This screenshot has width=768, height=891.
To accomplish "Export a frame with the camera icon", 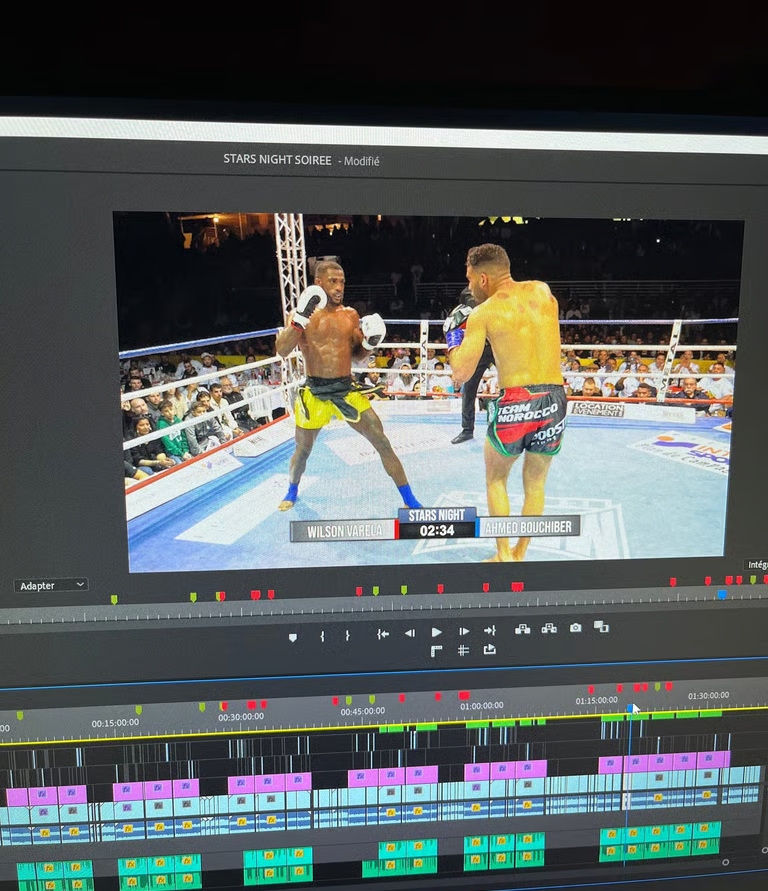I will click(575, 627).
